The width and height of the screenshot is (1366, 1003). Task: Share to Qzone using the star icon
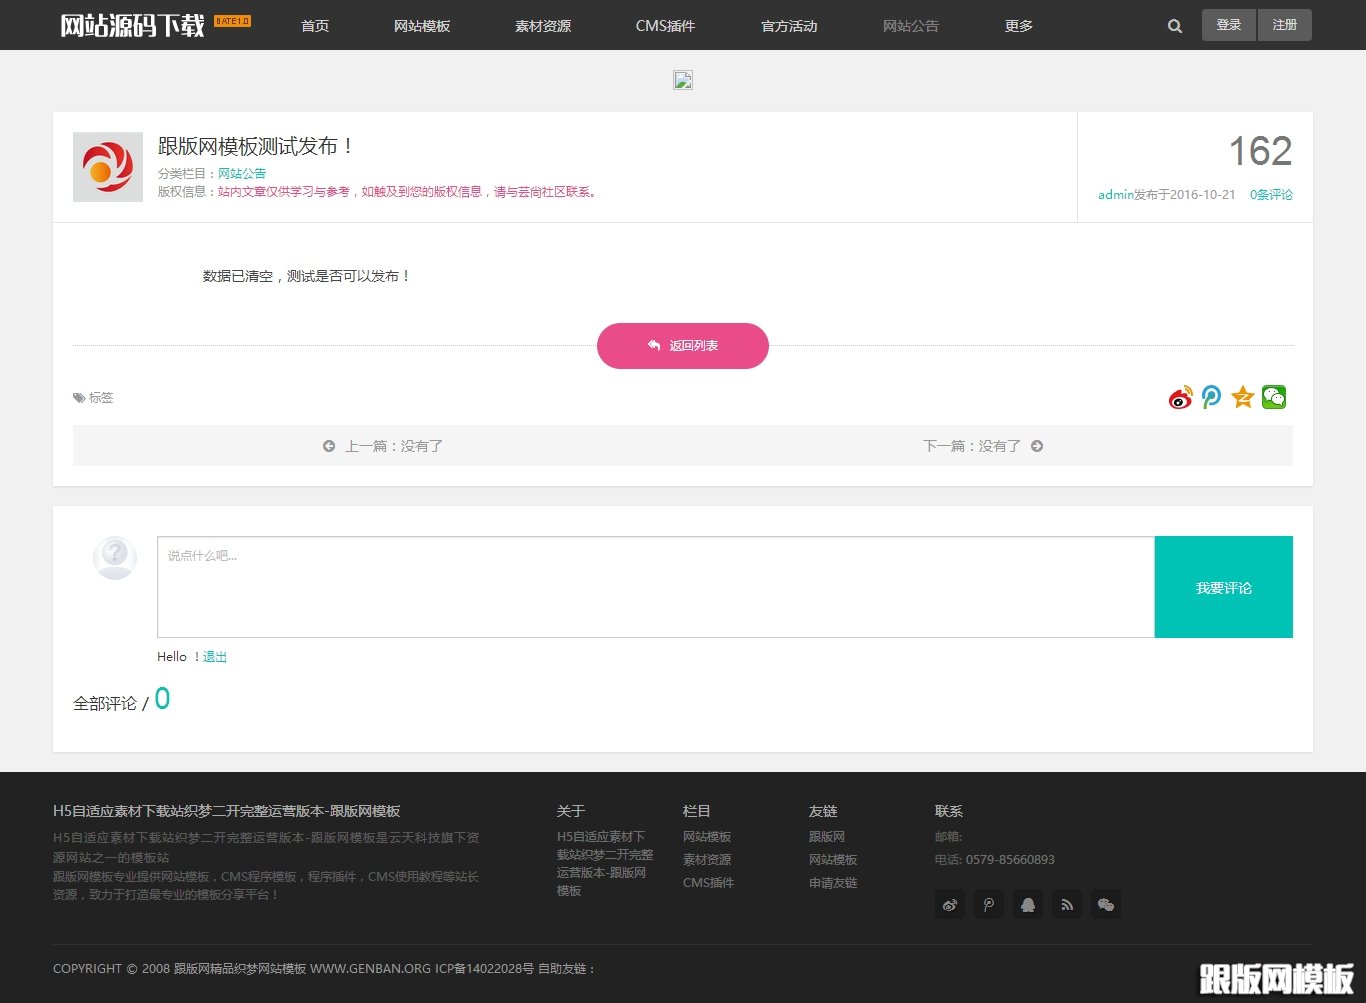tap(1243, 398)
